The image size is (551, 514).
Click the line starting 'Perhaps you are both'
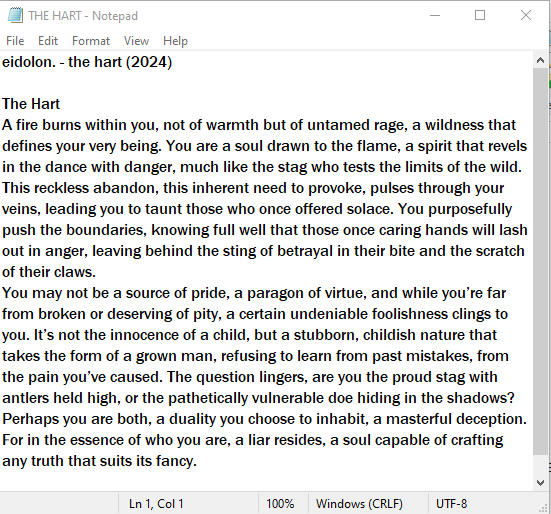tap(265, 419)
